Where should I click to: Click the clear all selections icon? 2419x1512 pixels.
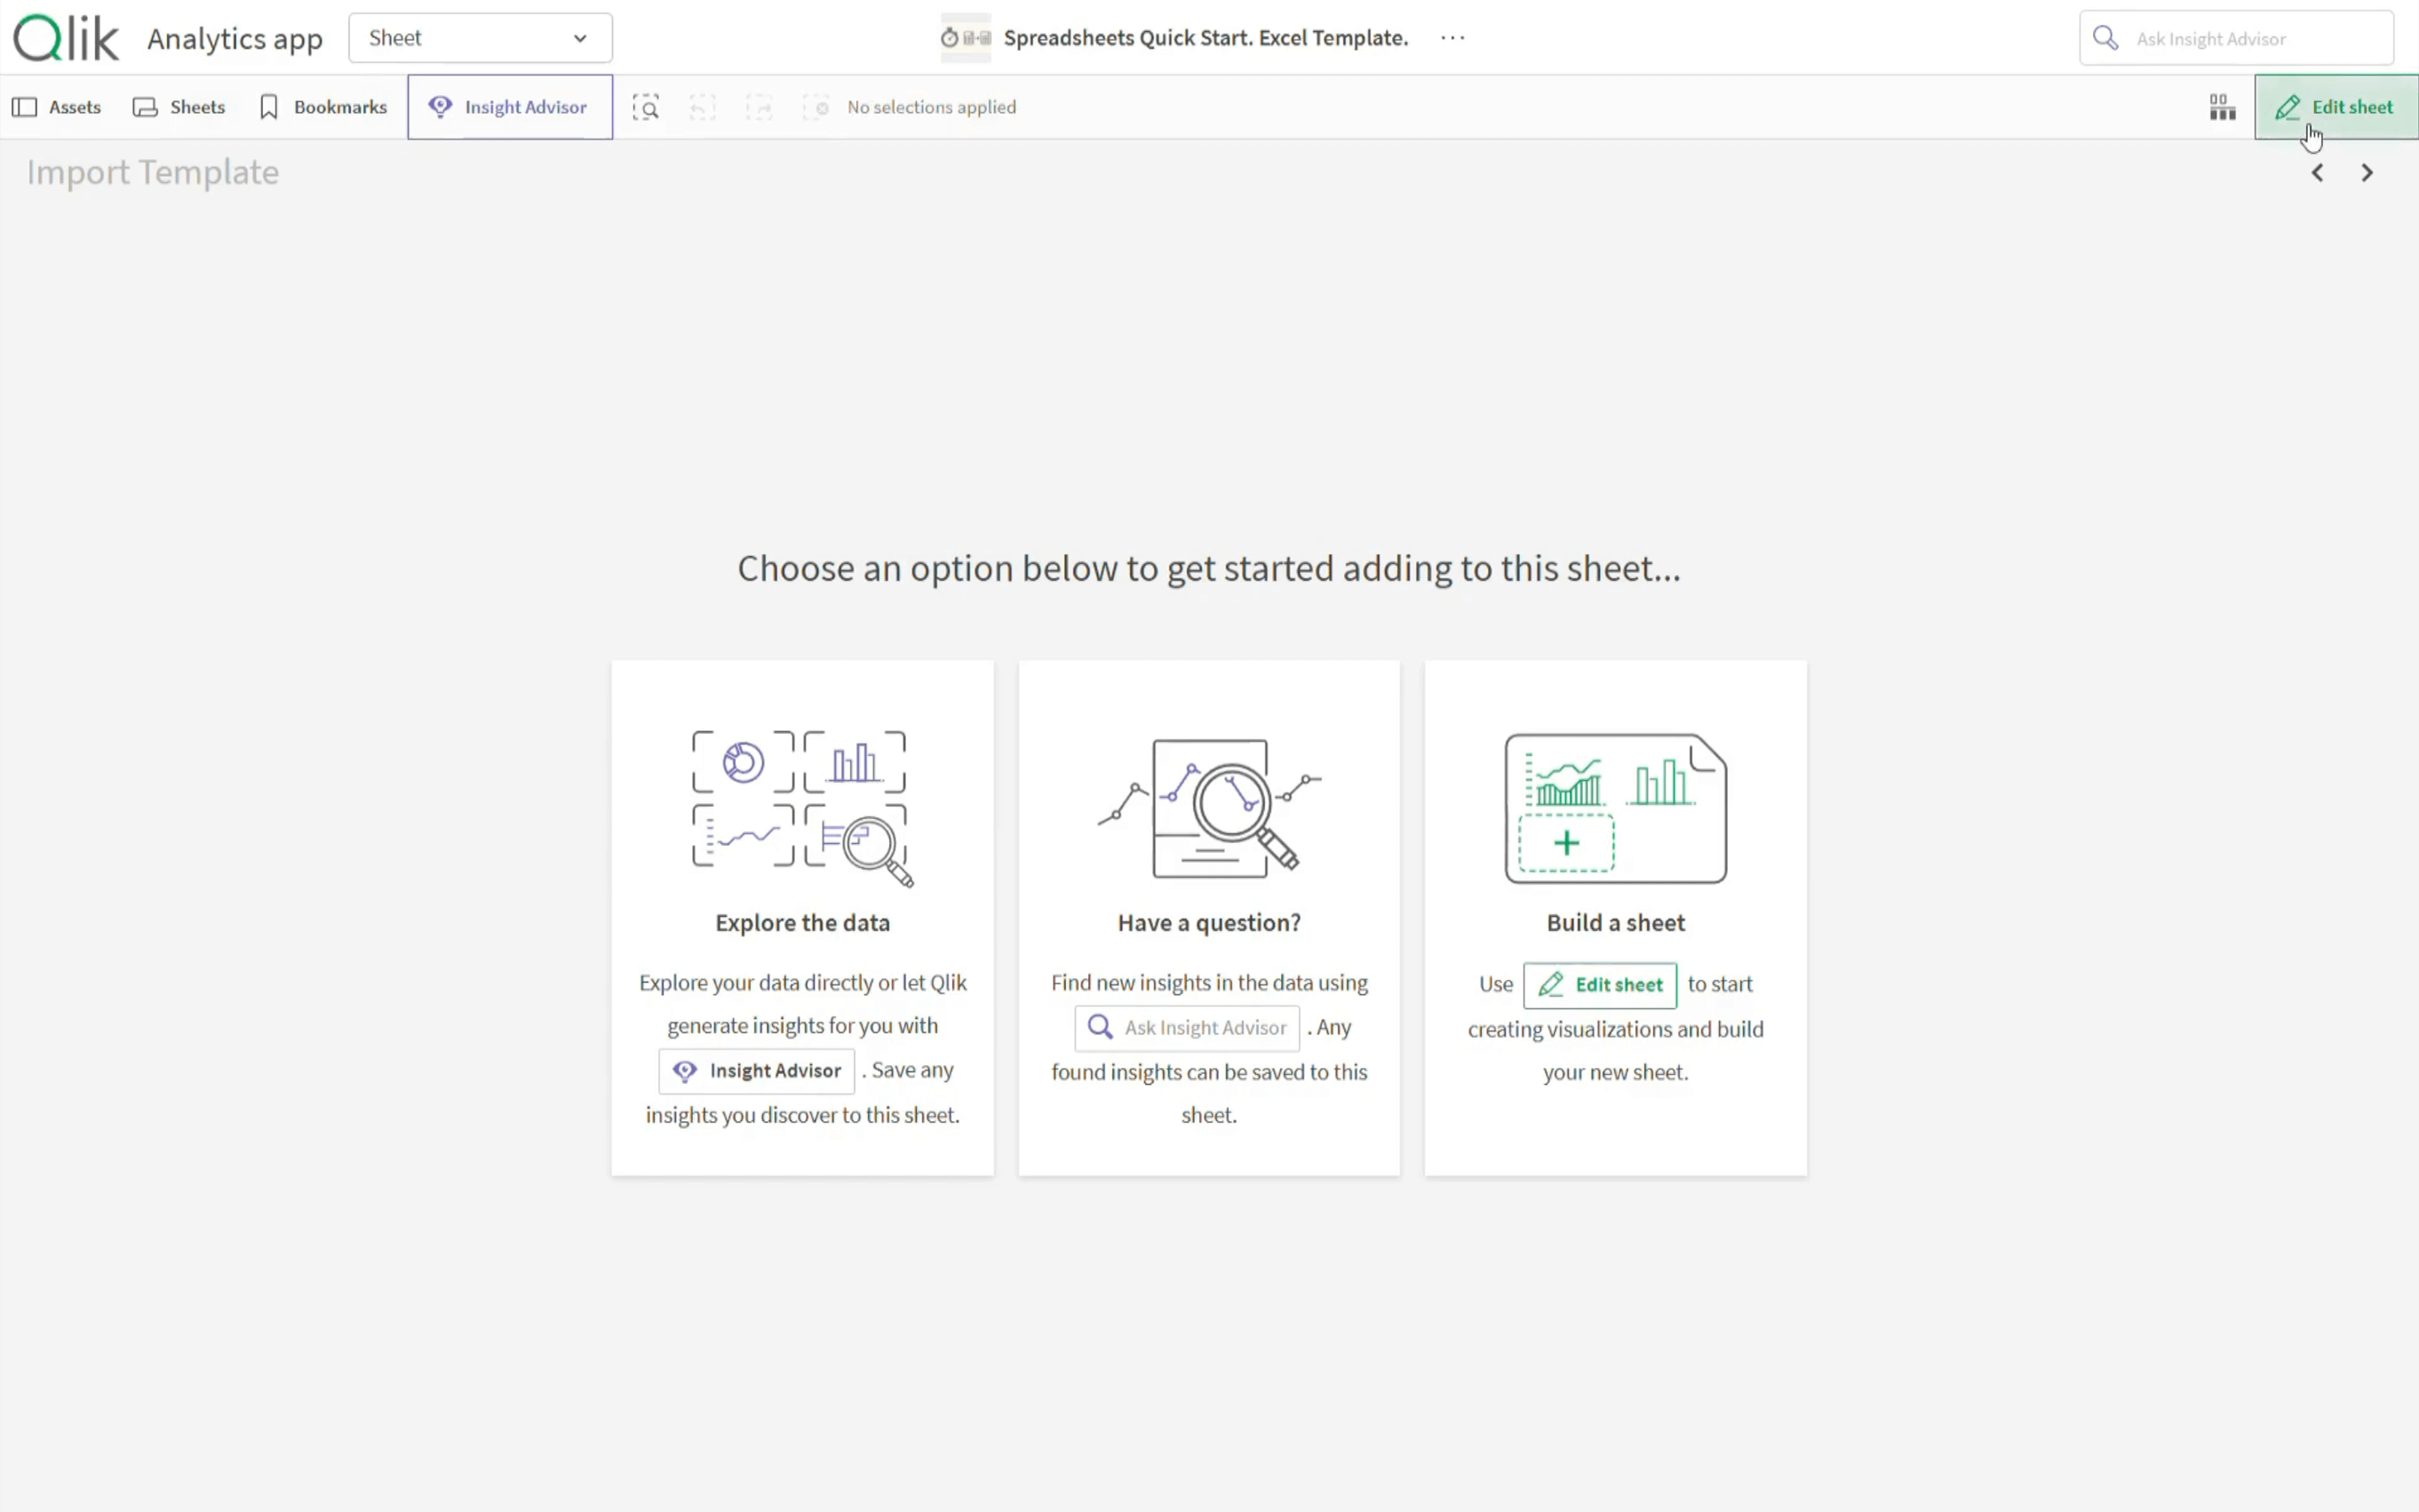coord(816,107)
